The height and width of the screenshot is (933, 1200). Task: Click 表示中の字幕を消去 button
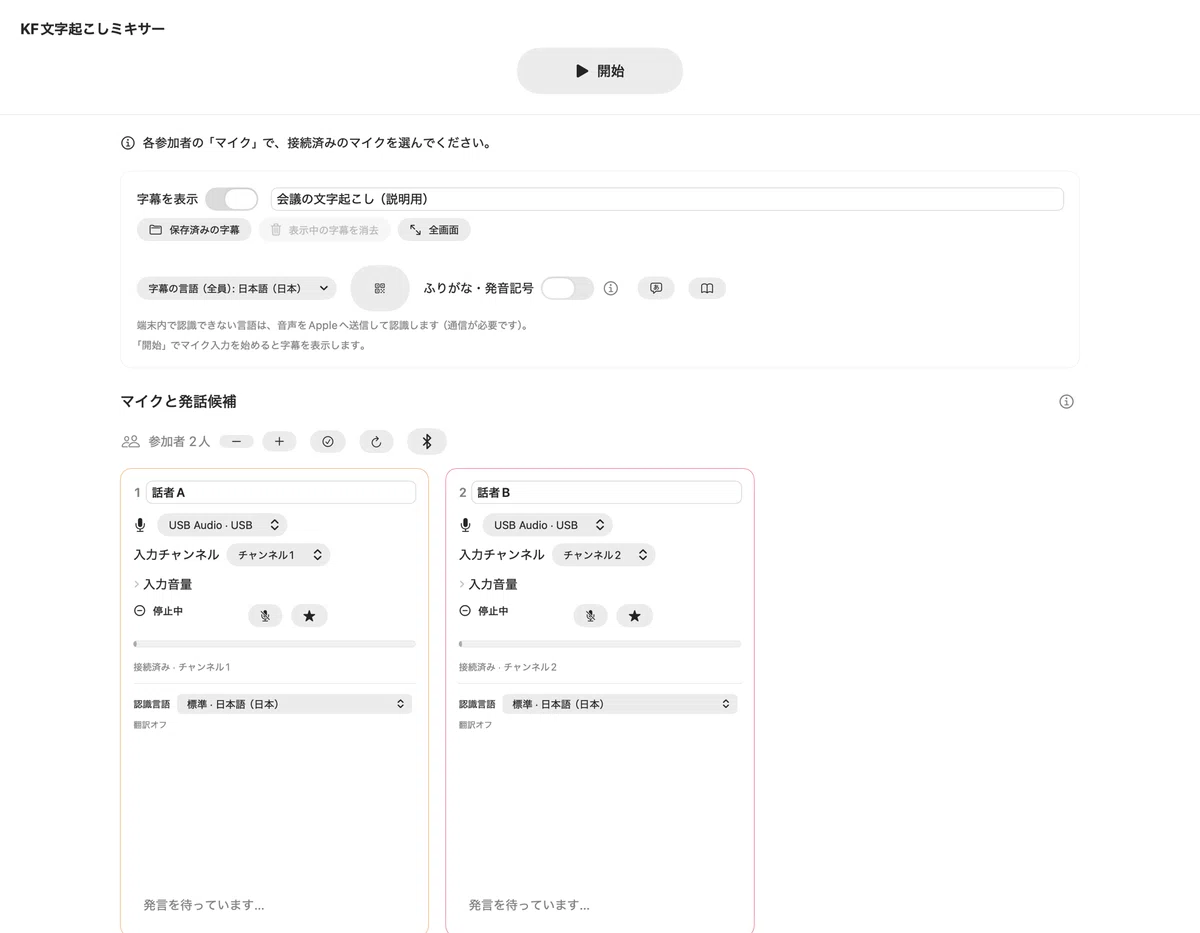pyautogui.click(x=324, y=230)
